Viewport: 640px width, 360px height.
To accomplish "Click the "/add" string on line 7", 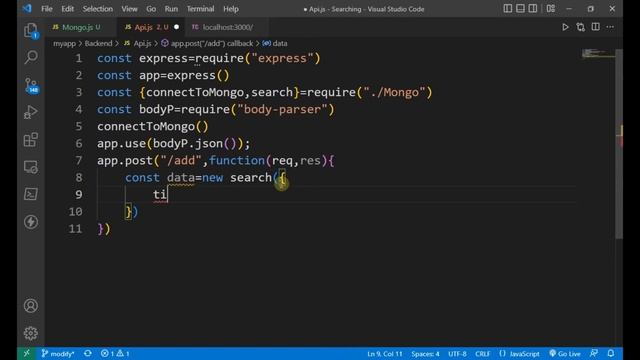I will tap(180, 160).
